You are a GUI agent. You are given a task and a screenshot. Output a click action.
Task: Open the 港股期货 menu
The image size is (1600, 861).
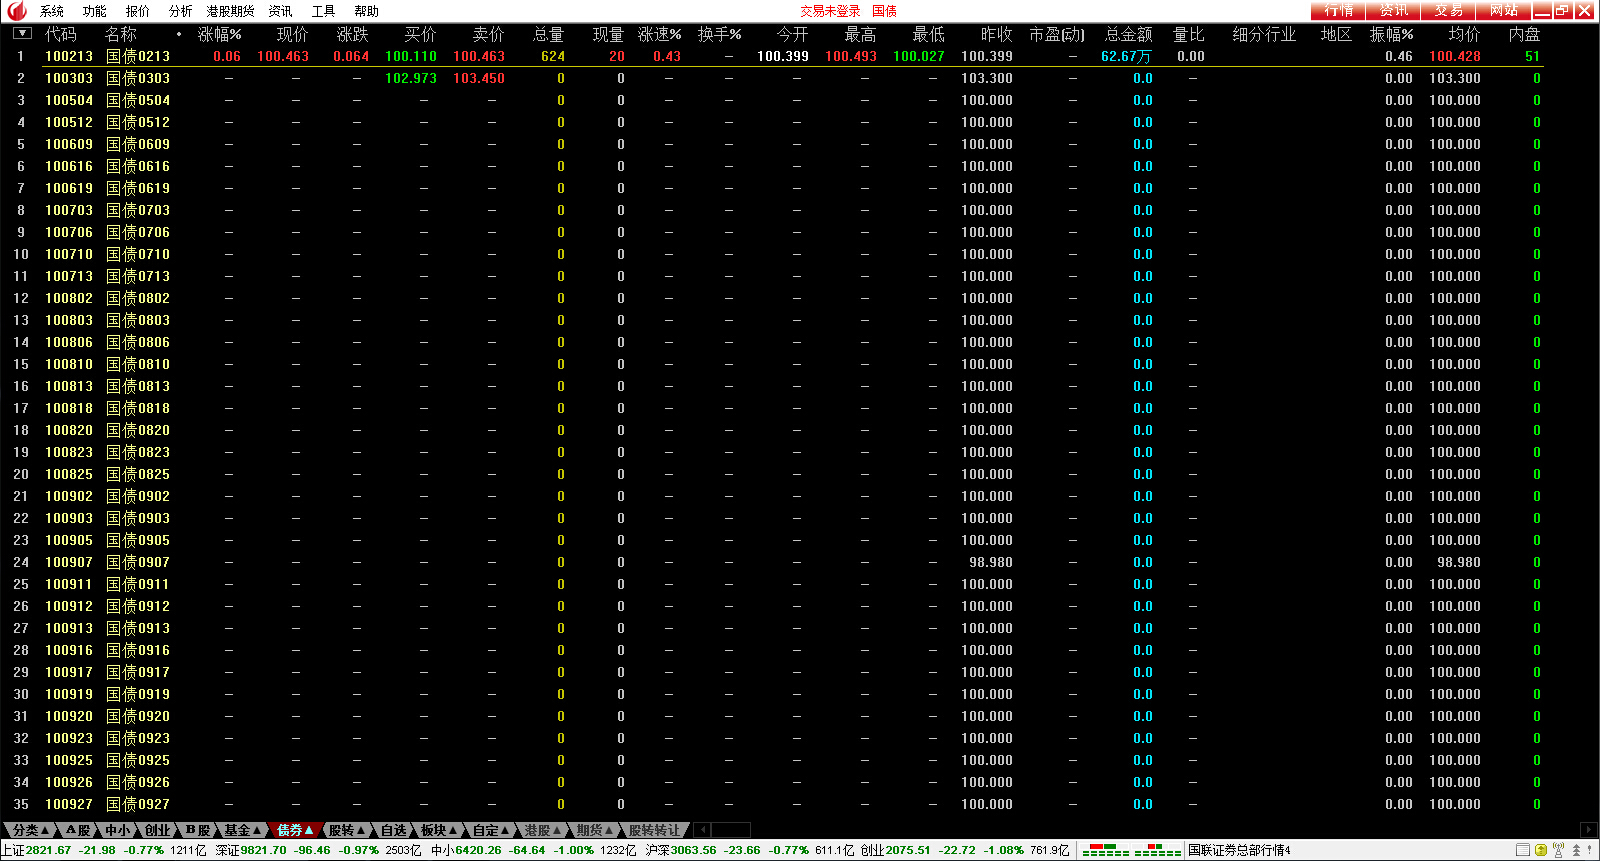click(x=231, y=11)
